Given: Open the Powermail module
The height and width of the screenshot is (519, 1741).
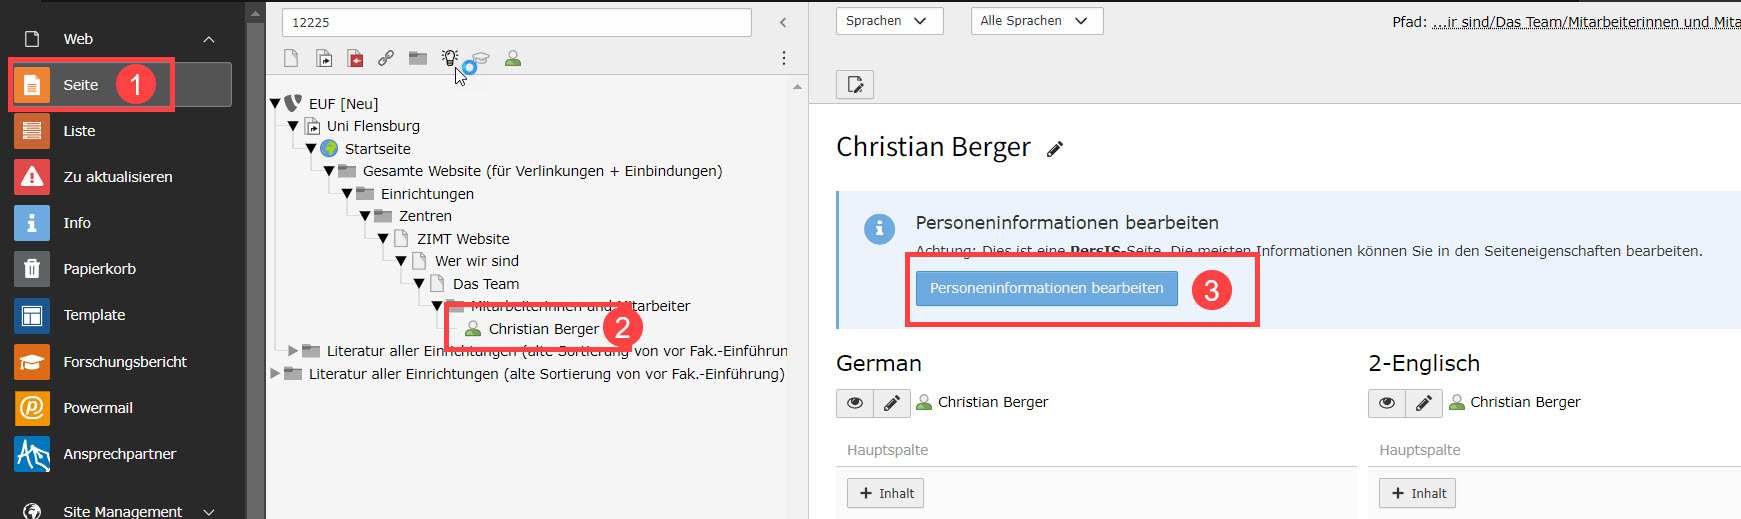Looking at the screenshot, I should pyautogui.click(x=98, y=408).
